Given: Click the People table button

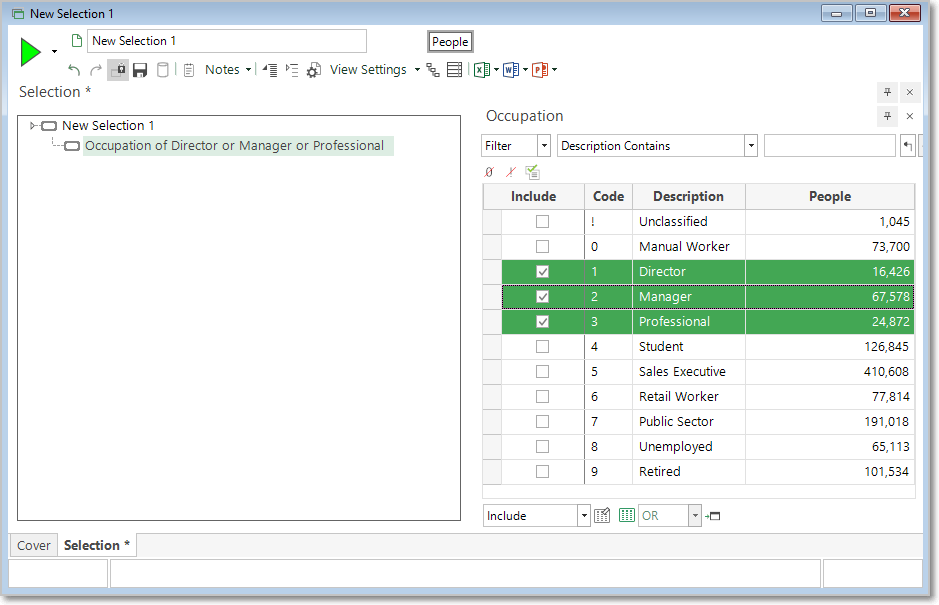Looking at the screenshot, I should (x=450, y=42).
